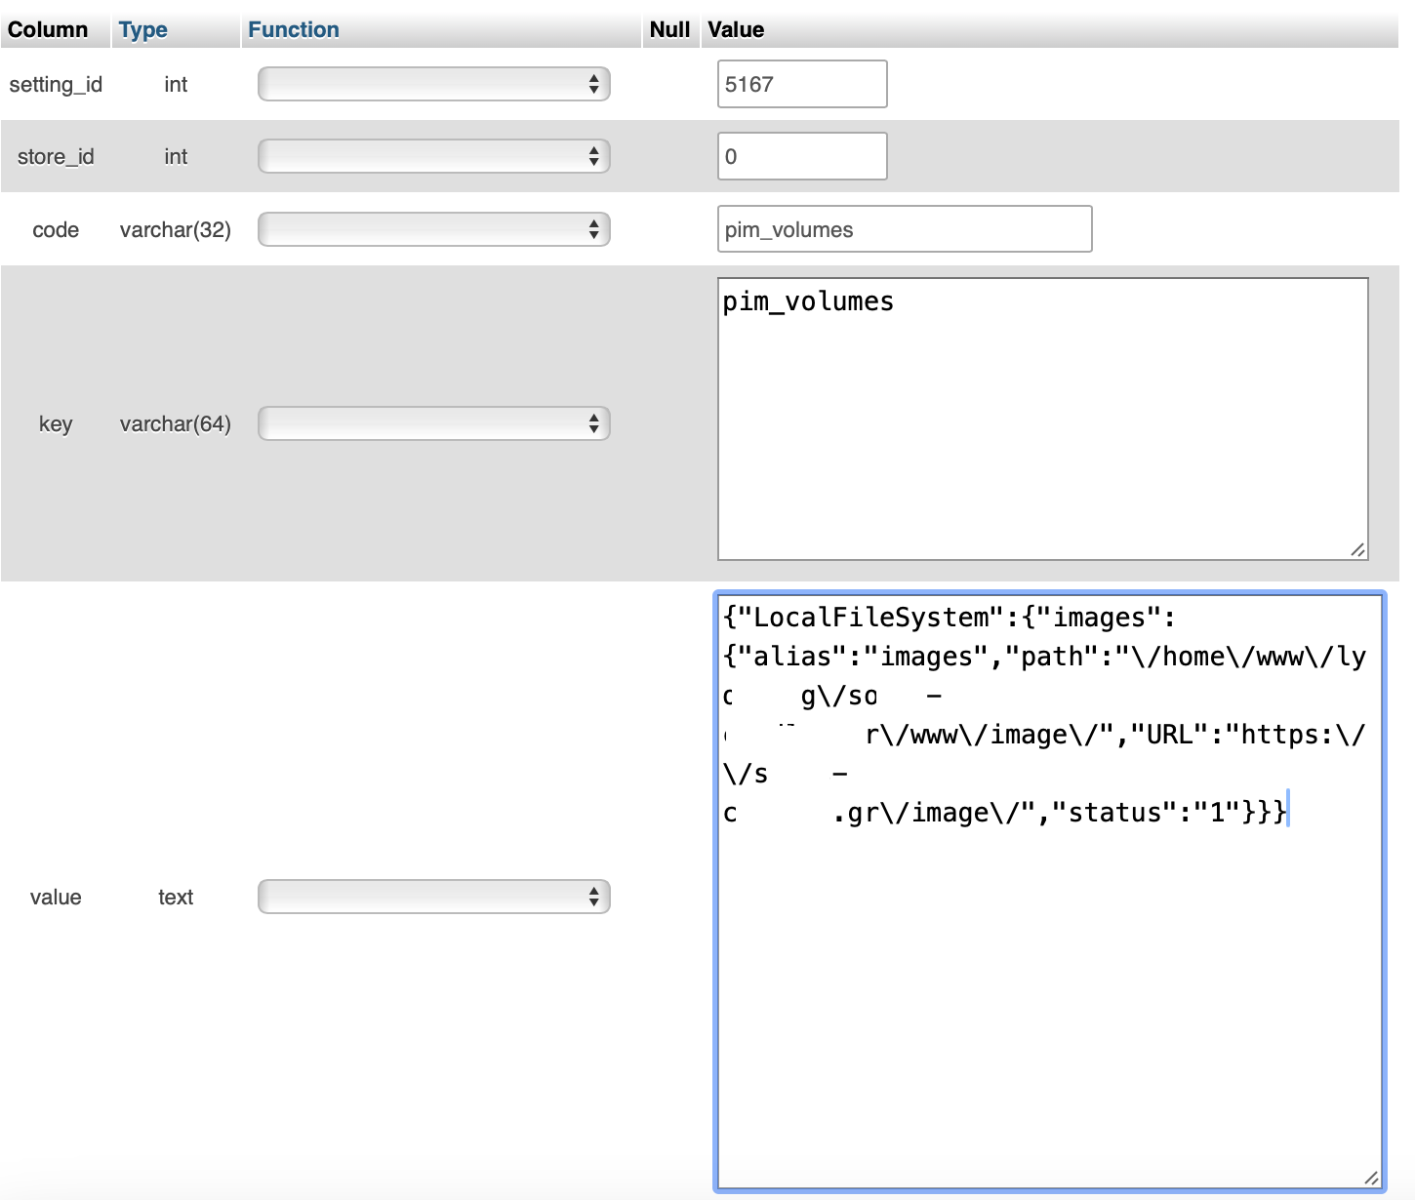Select the value column name label
The height and width of the screenshot is (1200, 1415).
(56, 897)
